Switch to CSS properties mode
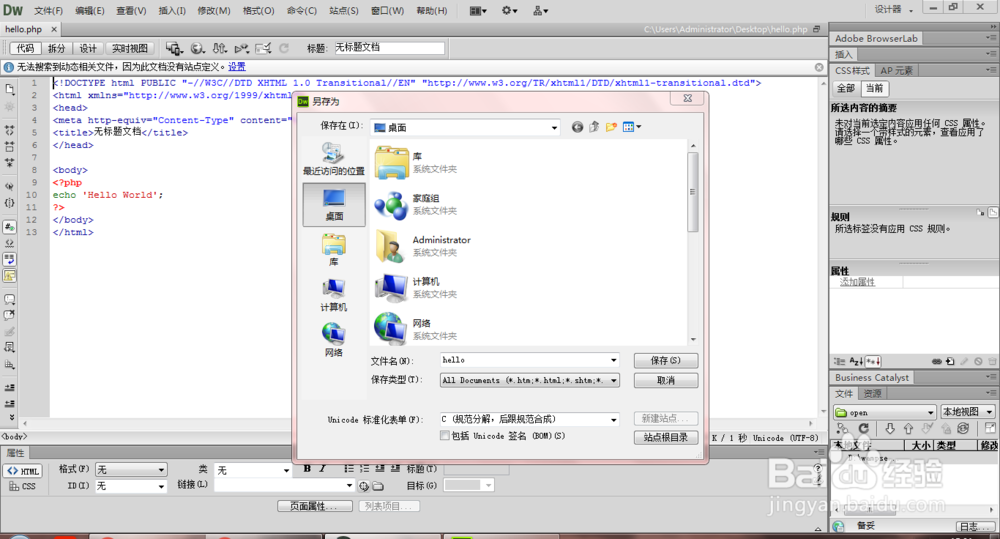The image size is (1000, 539). coord(23,486)
